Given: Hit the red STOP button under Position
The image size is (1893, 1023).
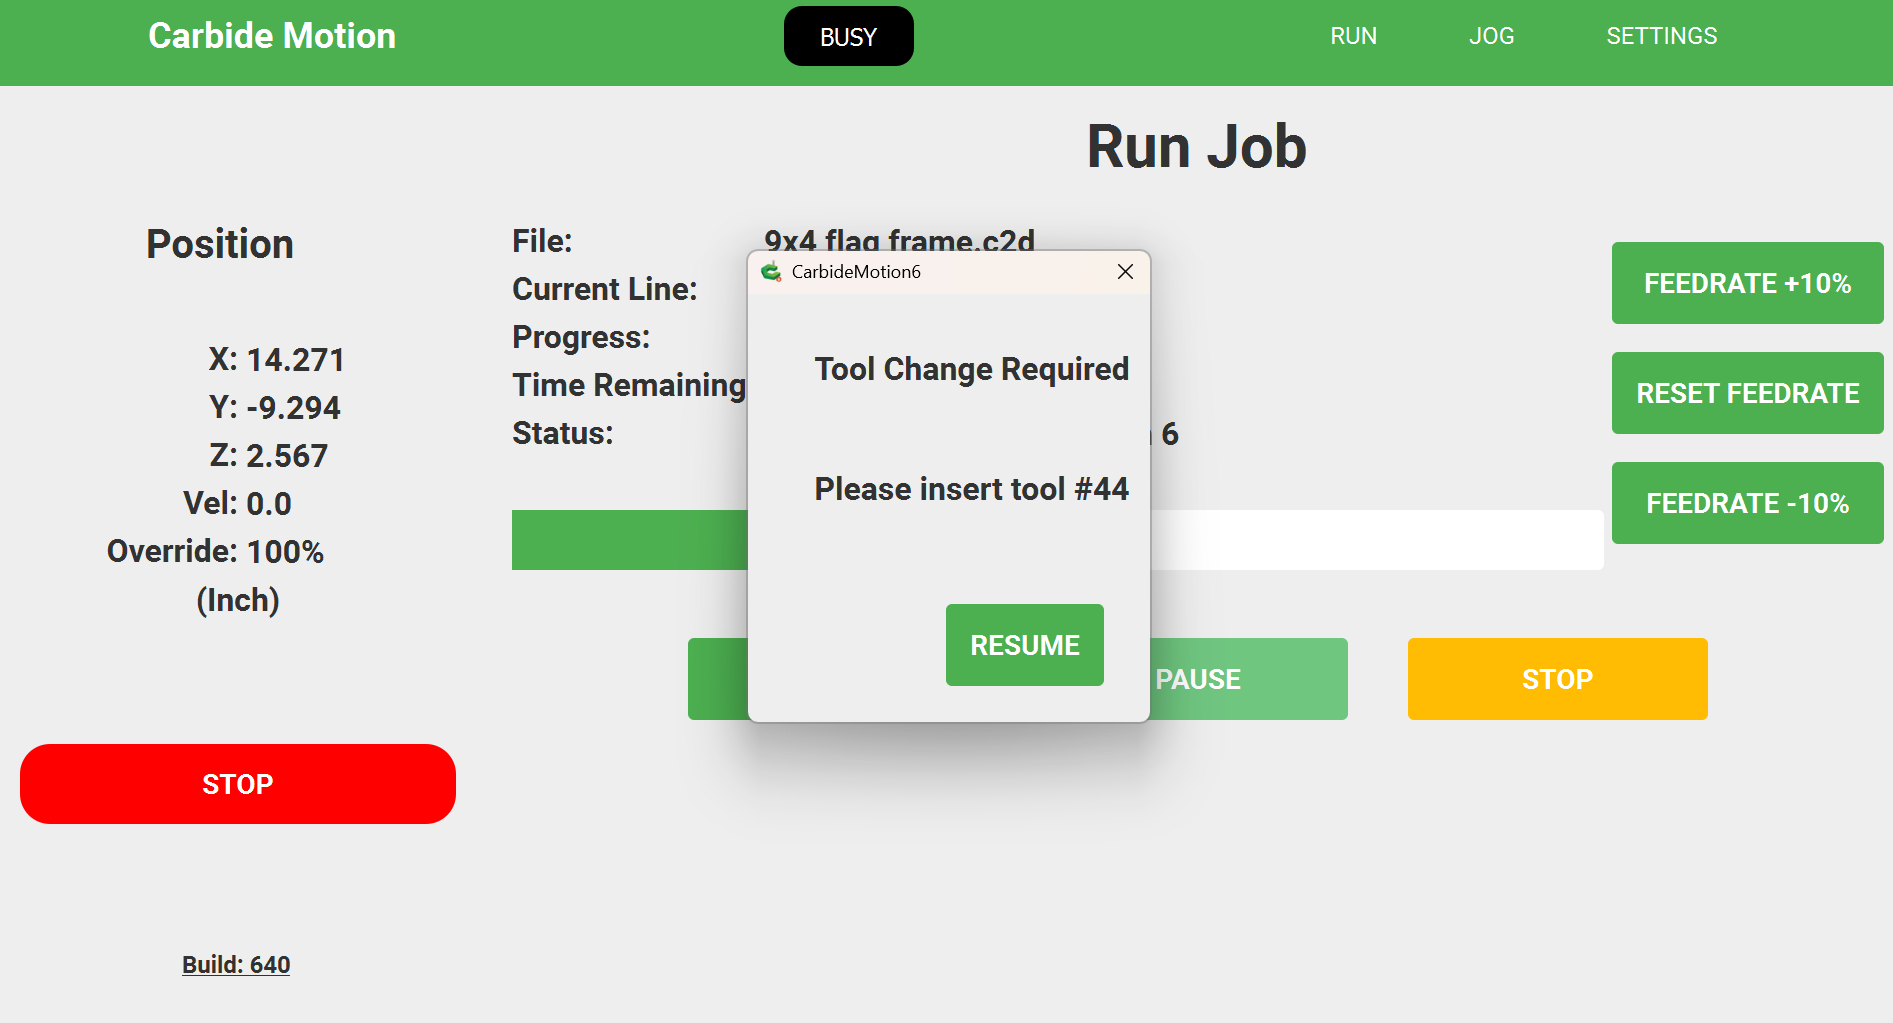Looking at the screenshot, I should click(238, 784).
